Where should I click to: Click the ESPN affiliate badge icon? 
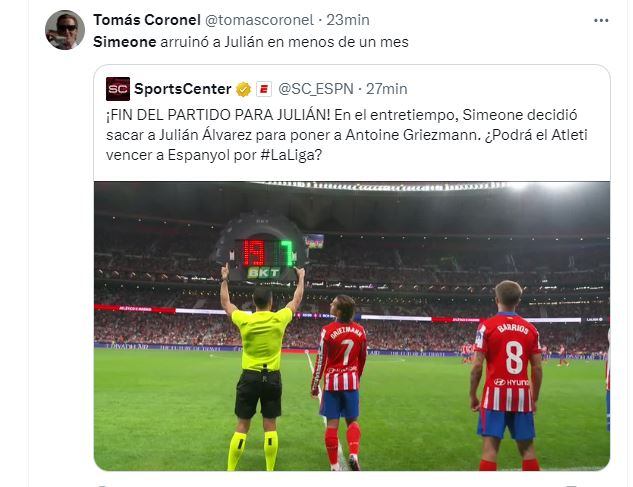[264, 89]
